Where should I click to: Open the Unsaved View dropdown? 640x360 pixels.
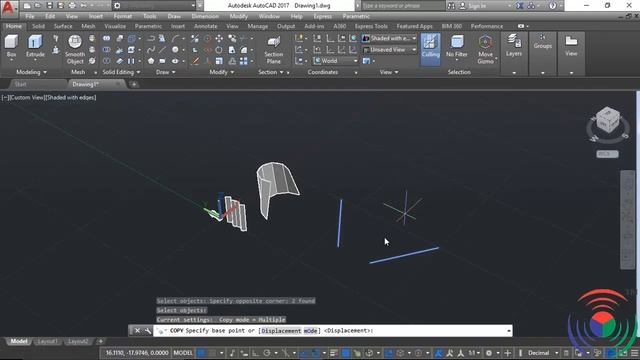pos(389,50)
